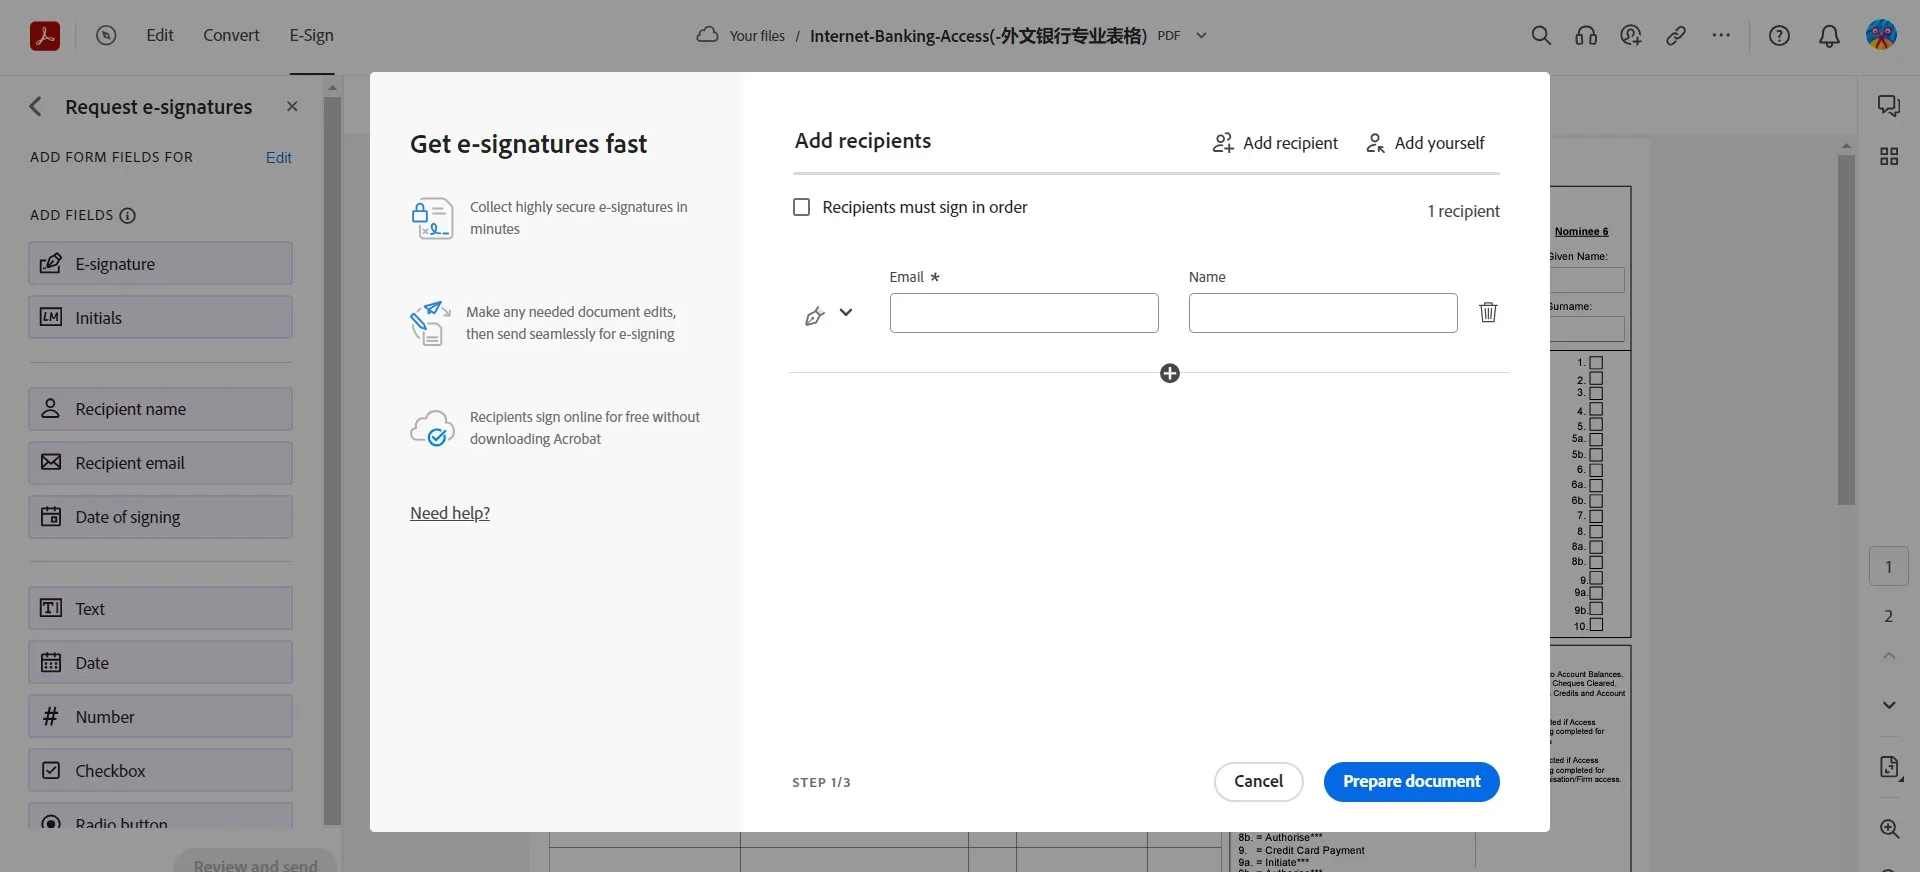Click the copy link icon in top bar
This screenshot has height=872, width=1920.
pyautogui.click(x=1676, y=36)
